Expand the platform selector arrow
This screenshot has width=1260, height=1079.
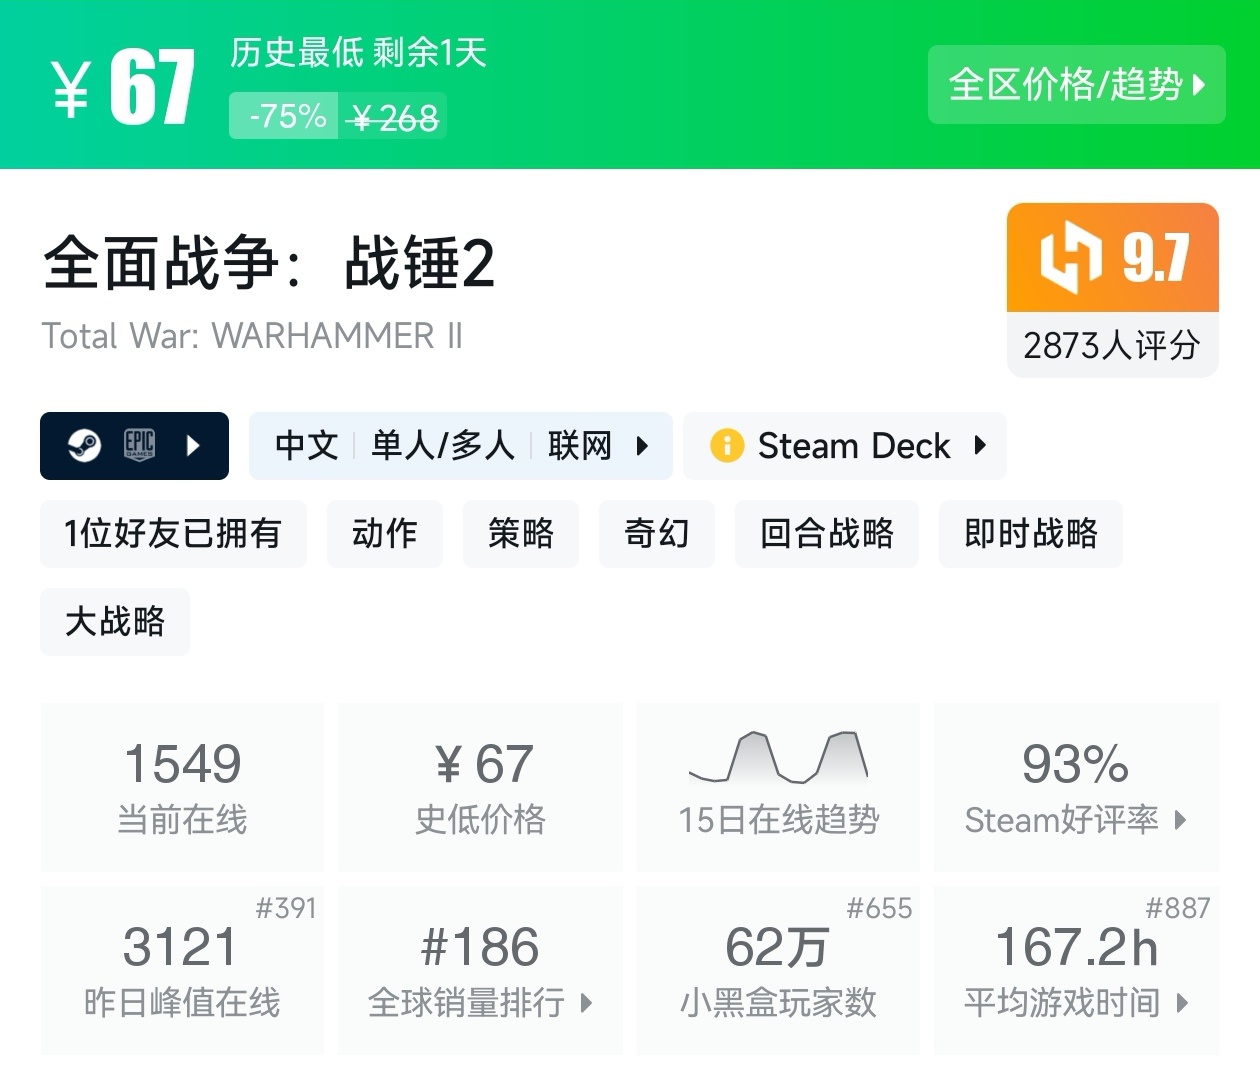pyautogui.click(x=194, y=445)
